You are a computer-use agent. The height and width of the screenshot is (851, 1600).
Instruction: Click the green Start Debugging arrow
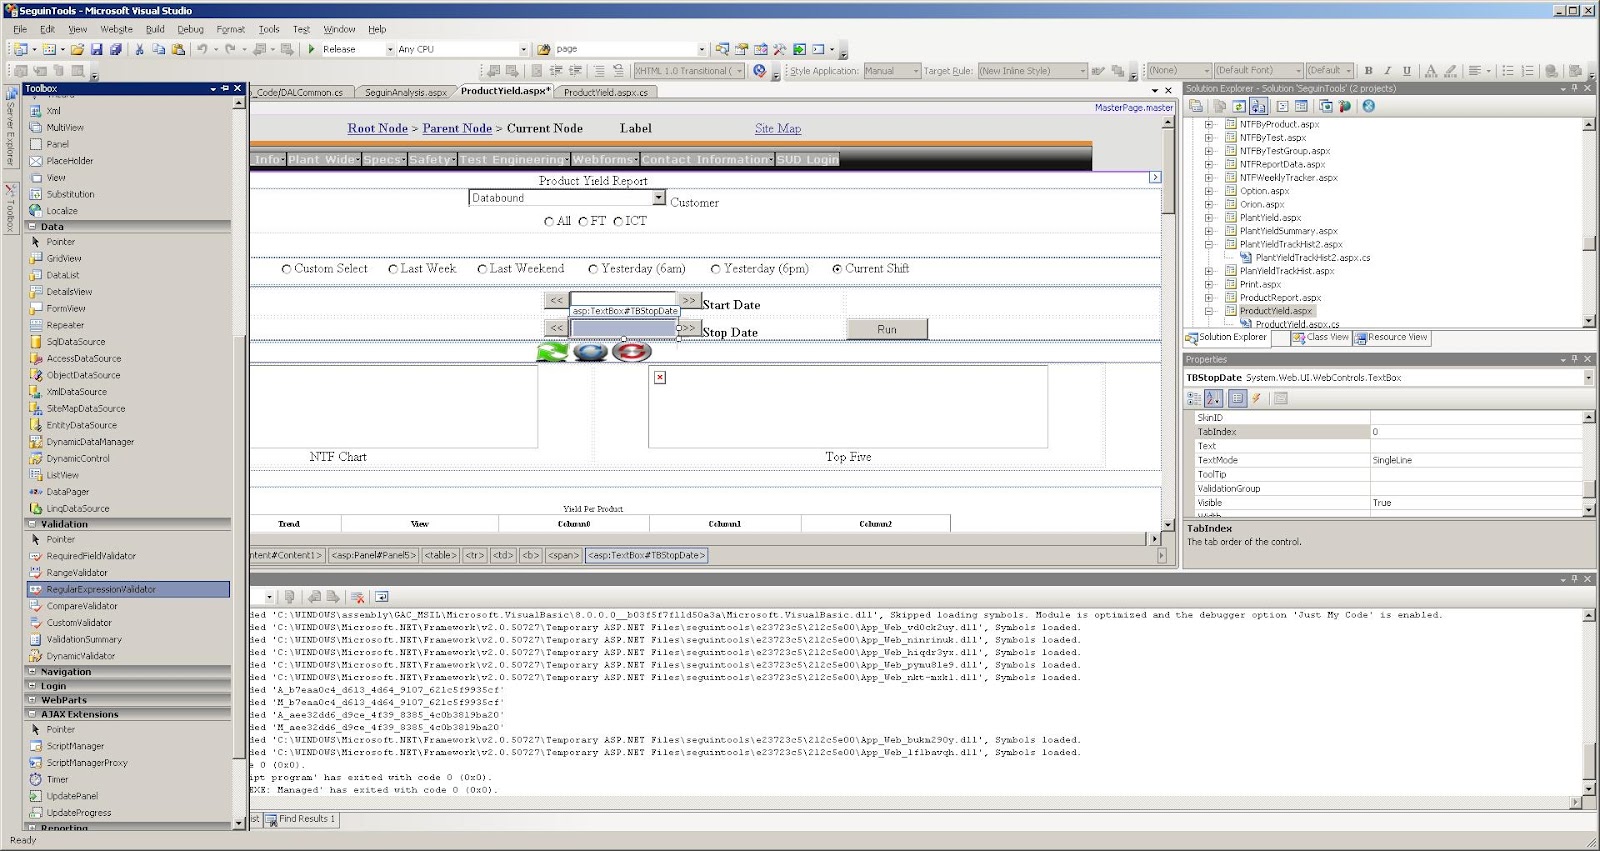click(x=312, y=49)
